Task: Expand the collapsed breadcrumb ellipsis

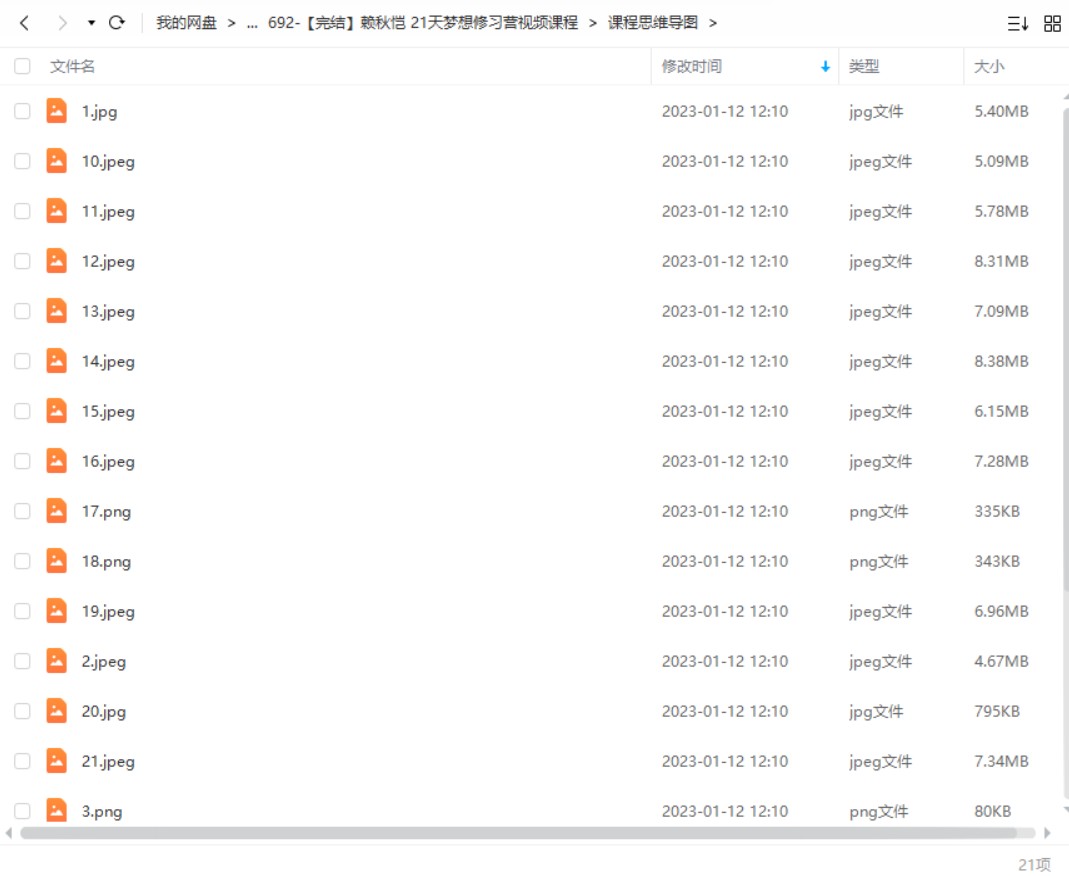Action: coord(252,24)
